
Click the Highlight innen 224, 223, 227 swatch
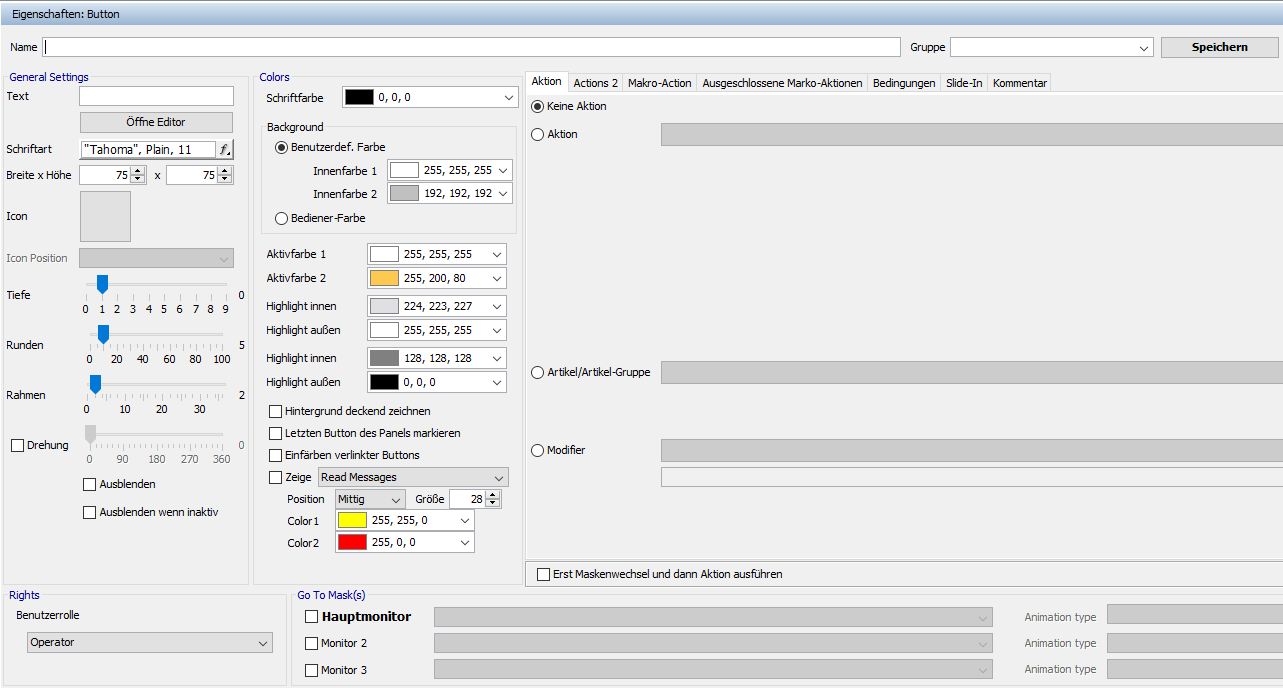[x=384, y=306]
